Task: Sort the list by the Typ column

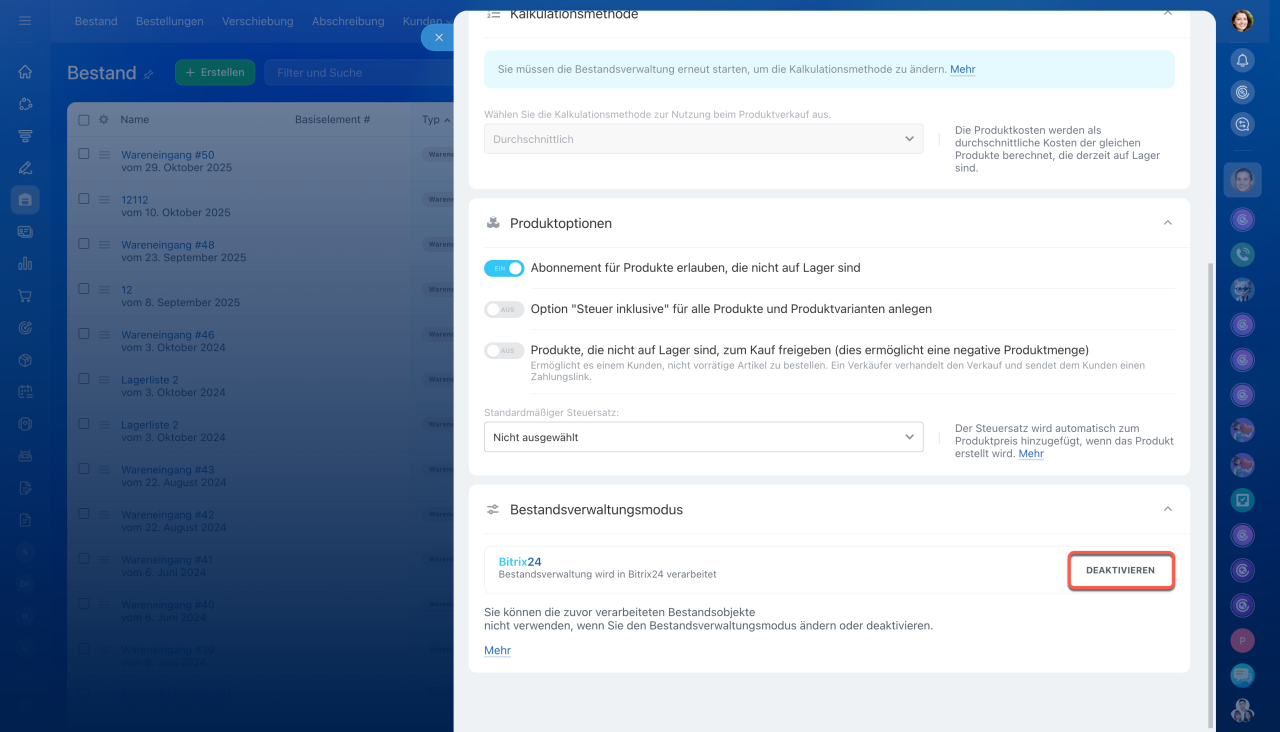Action: point(435,120)
